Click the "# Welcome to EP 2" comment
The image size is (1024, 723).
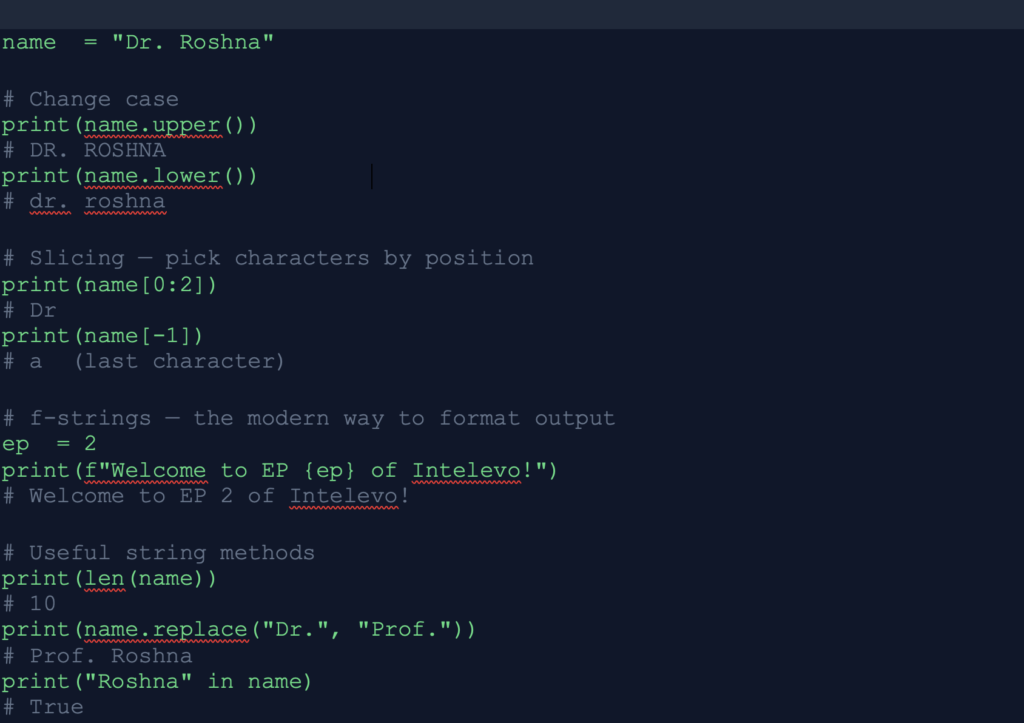[x=205, y=496]
